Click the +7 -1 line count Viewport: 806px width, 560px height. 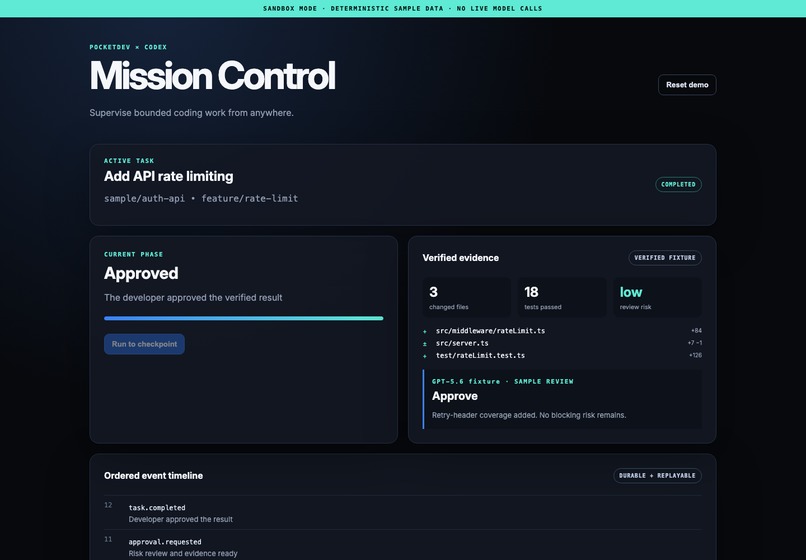[x=694, y=343]
